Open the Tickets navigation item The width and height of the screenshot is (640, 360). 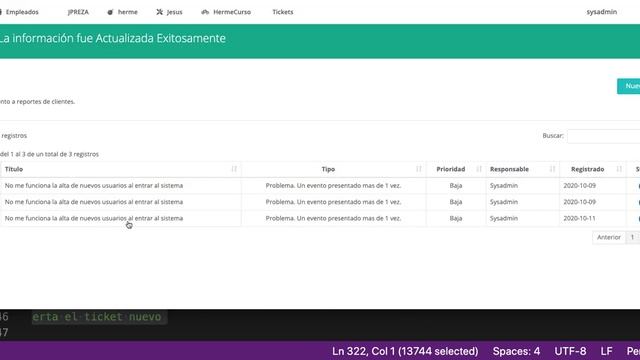coord(283,12)
